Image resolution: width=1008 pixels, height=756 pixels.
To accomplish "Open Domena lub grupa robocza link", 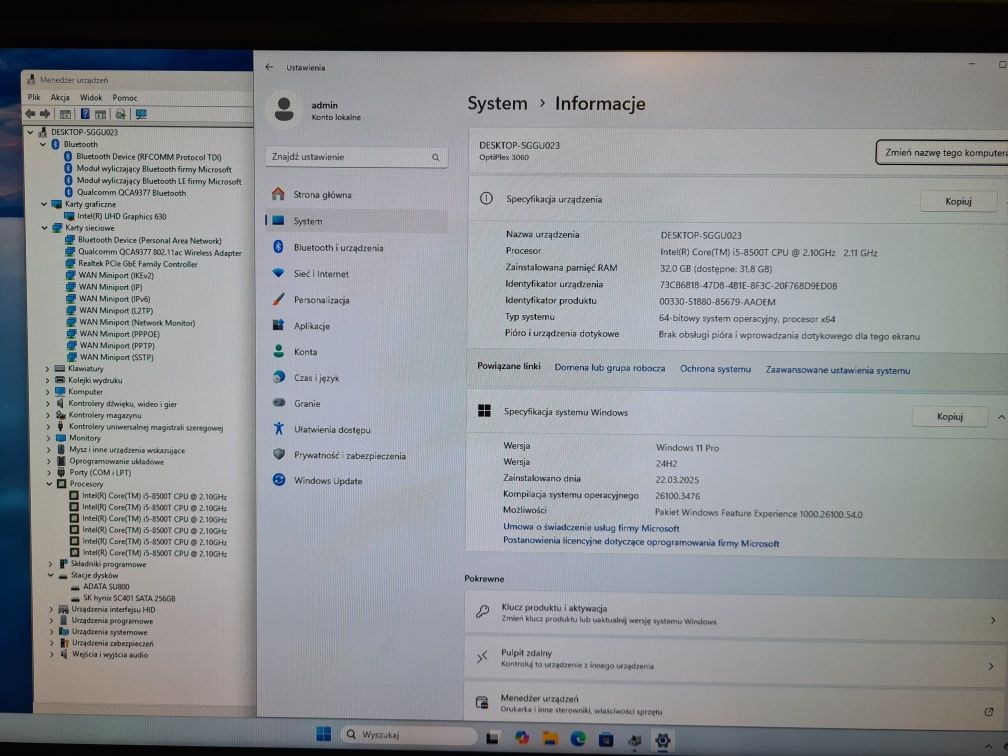I will (x=609, y=368).
